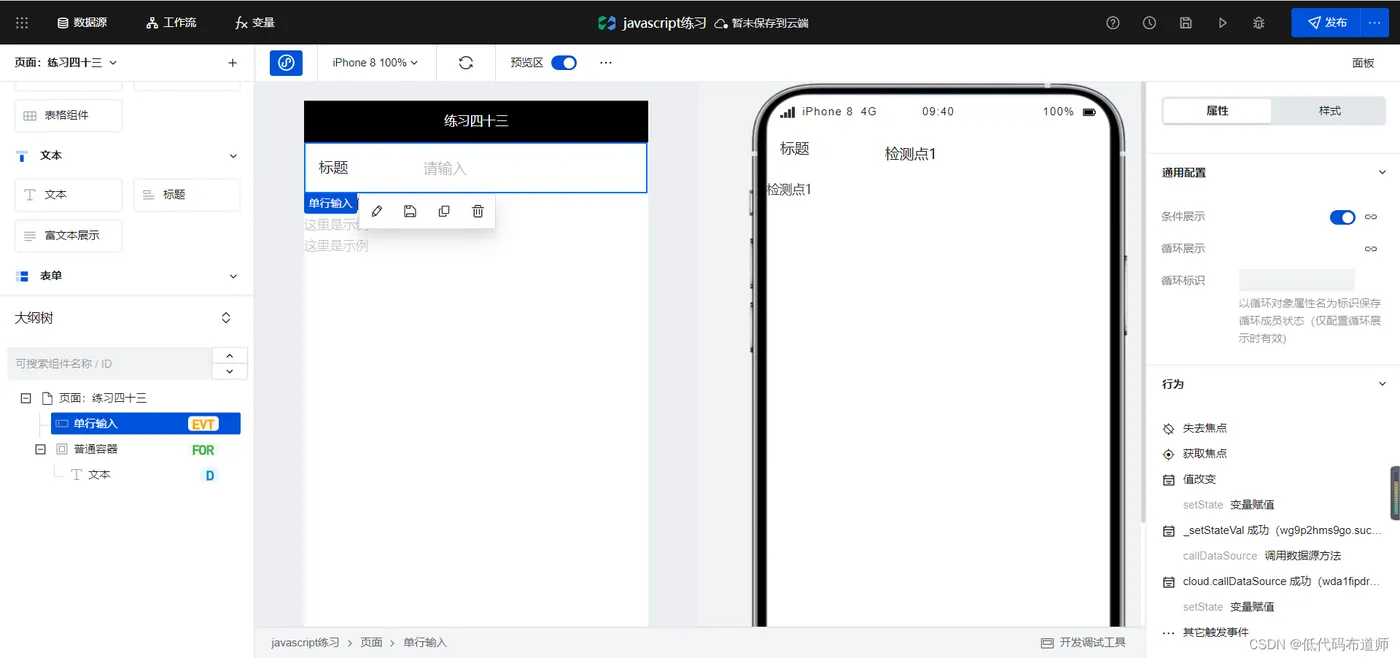Open the 工作流 workflow menu
Image resolution: width=1400 pixels, height=658 pixels.
pos(170,22)
